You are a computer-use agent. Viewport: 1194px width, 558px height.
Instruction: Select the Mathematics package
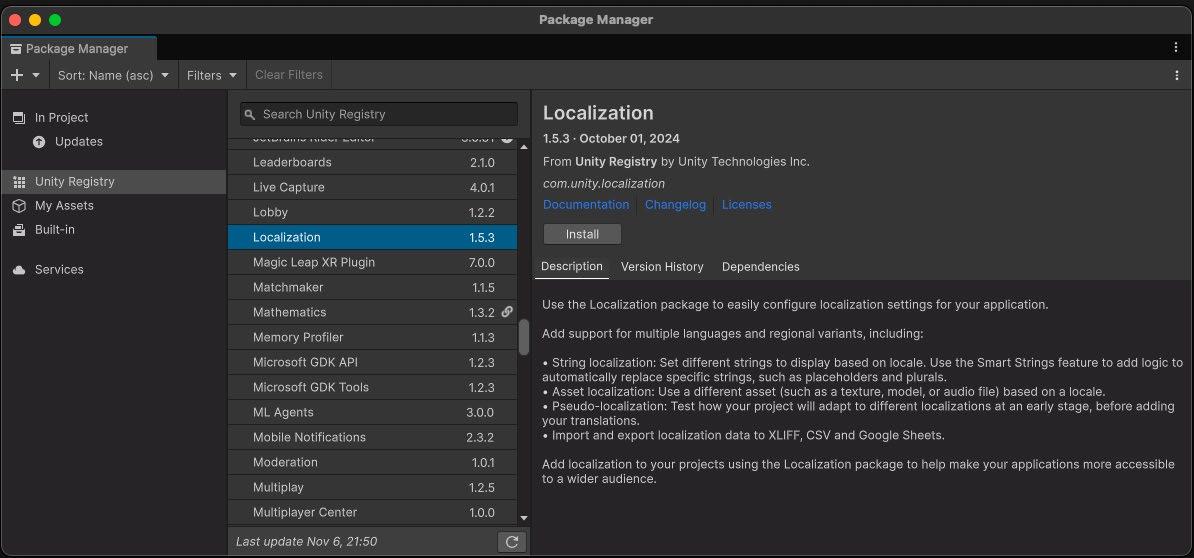click(372, 312)
